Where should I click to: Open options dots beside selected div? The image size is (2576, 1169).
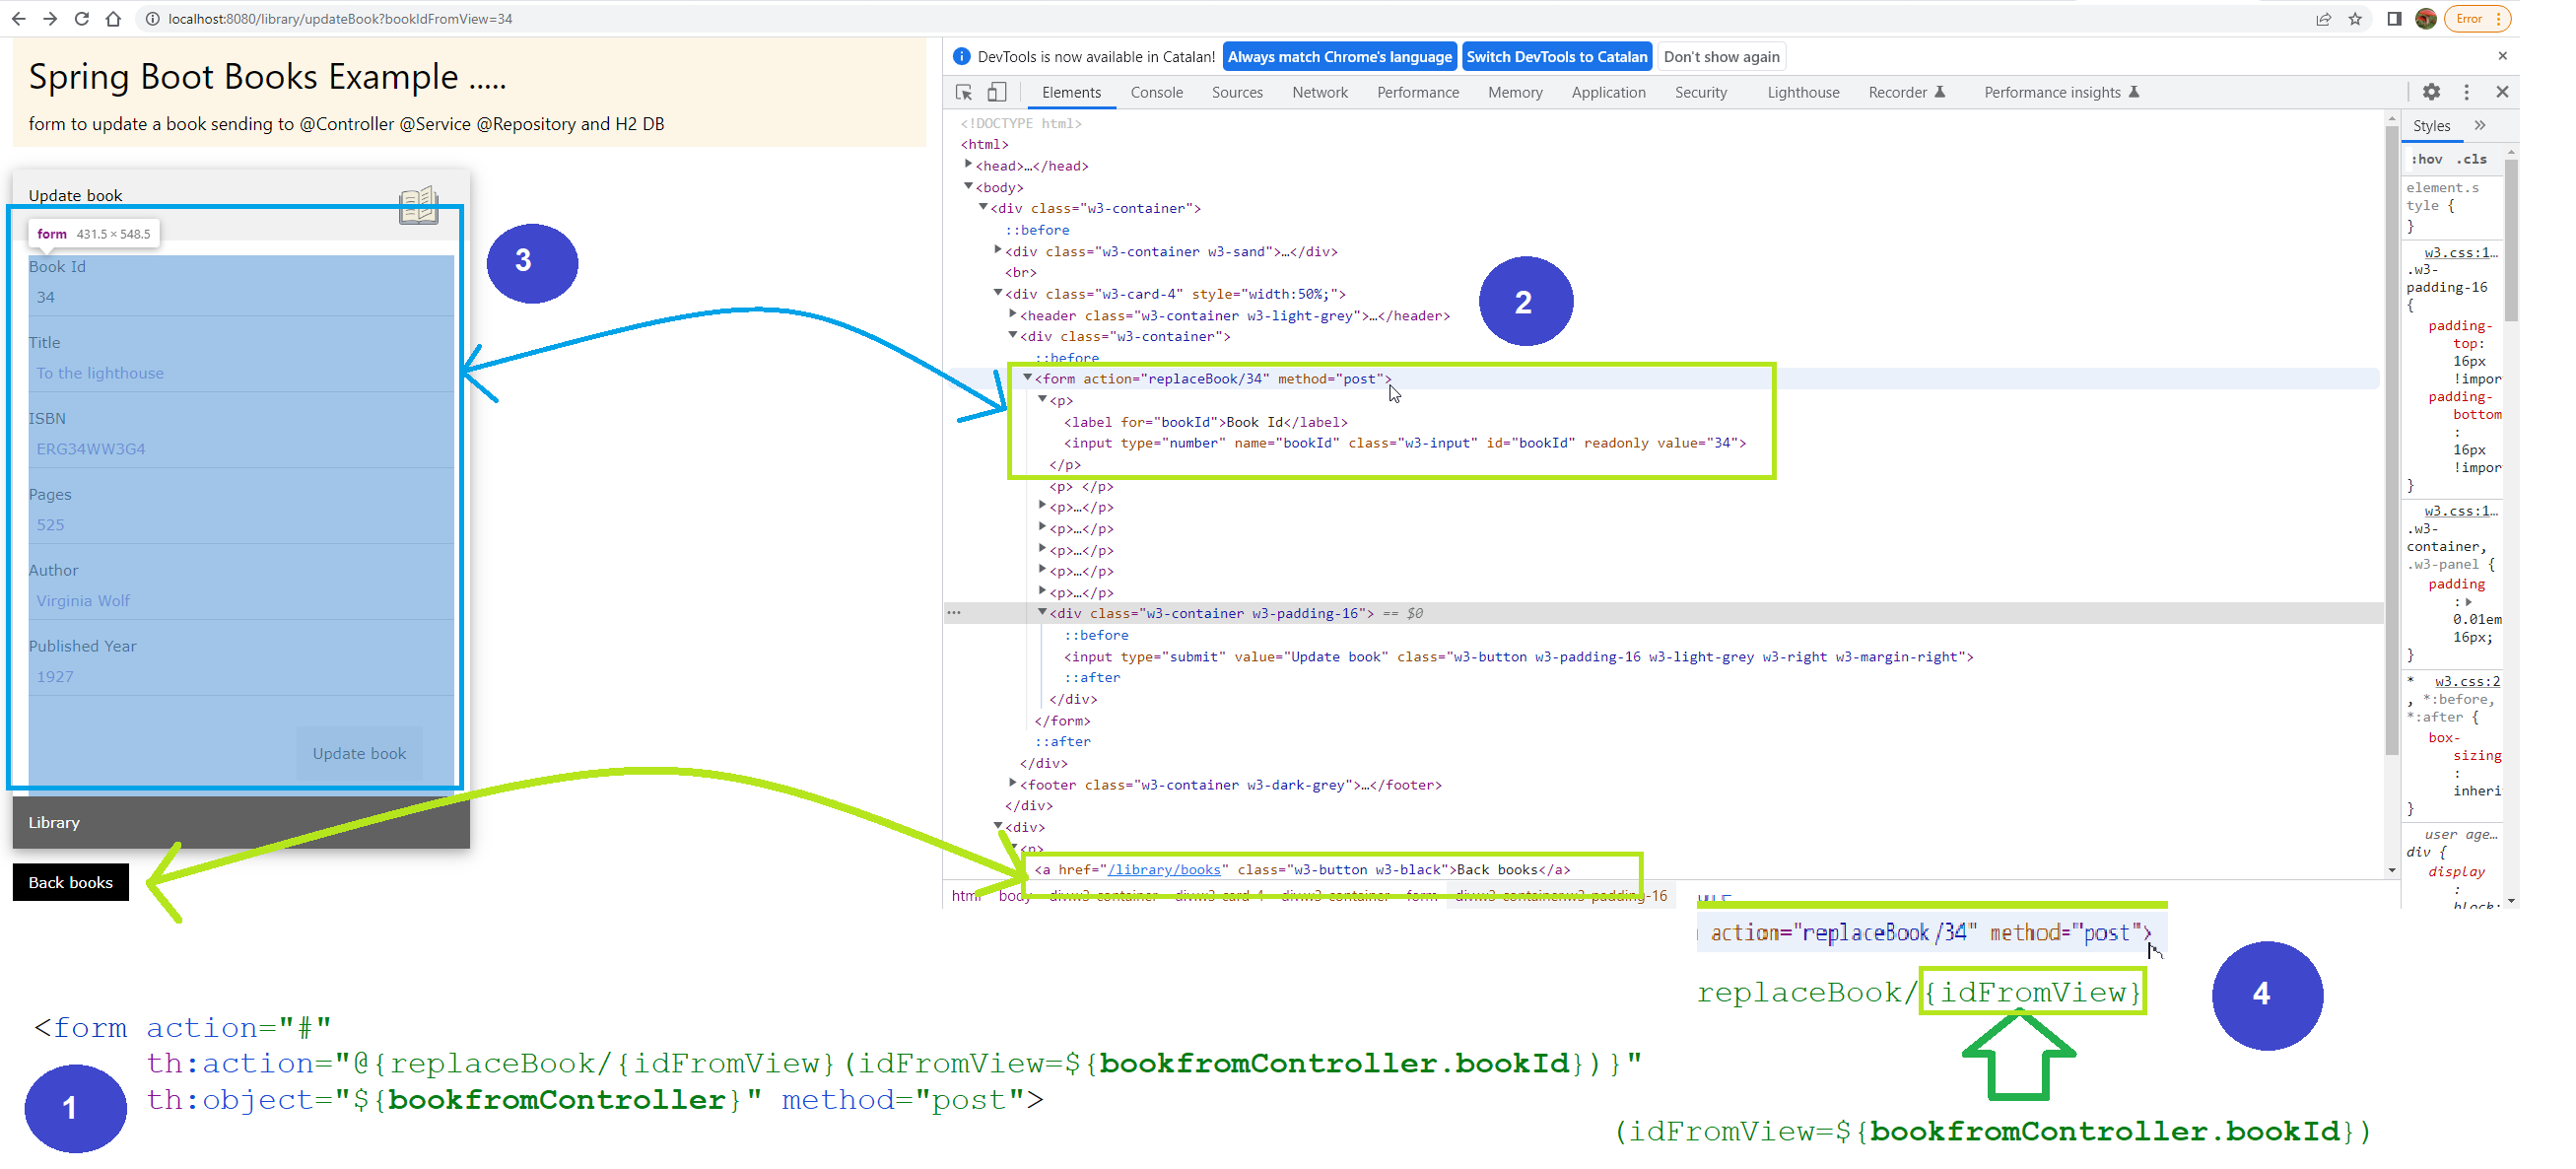pos(954,613)
